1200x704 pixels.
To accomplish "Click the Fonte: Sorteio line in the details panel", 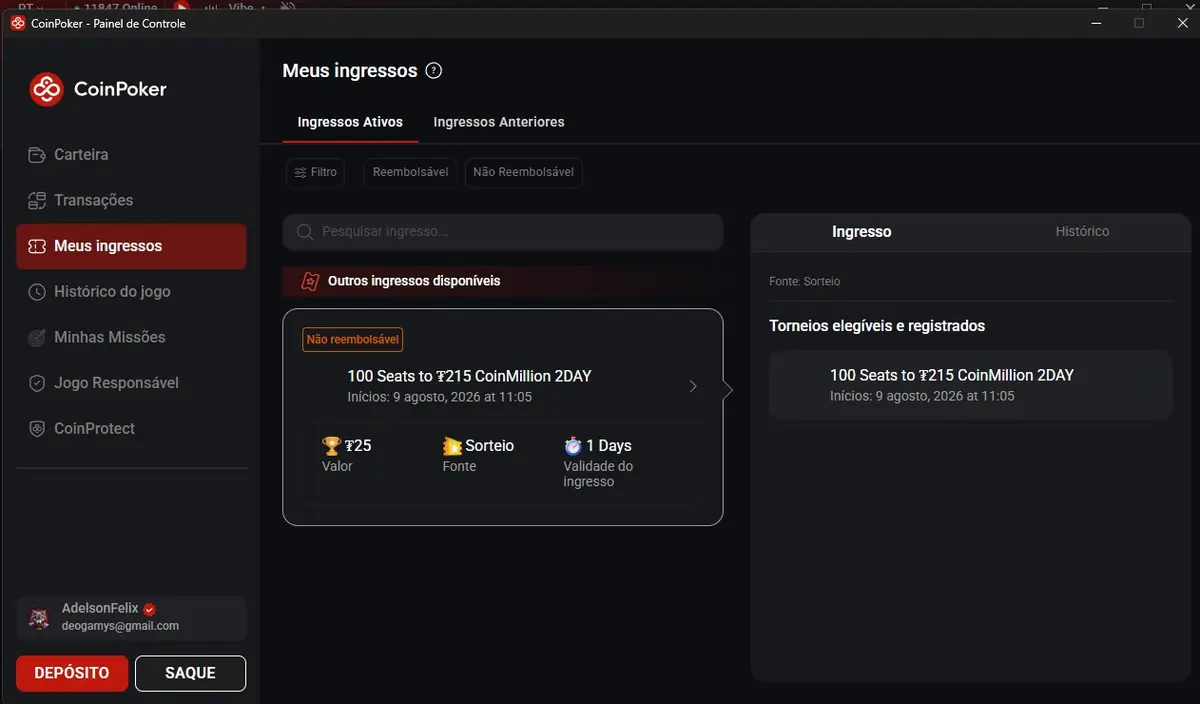I will click(x=804, y=282).
